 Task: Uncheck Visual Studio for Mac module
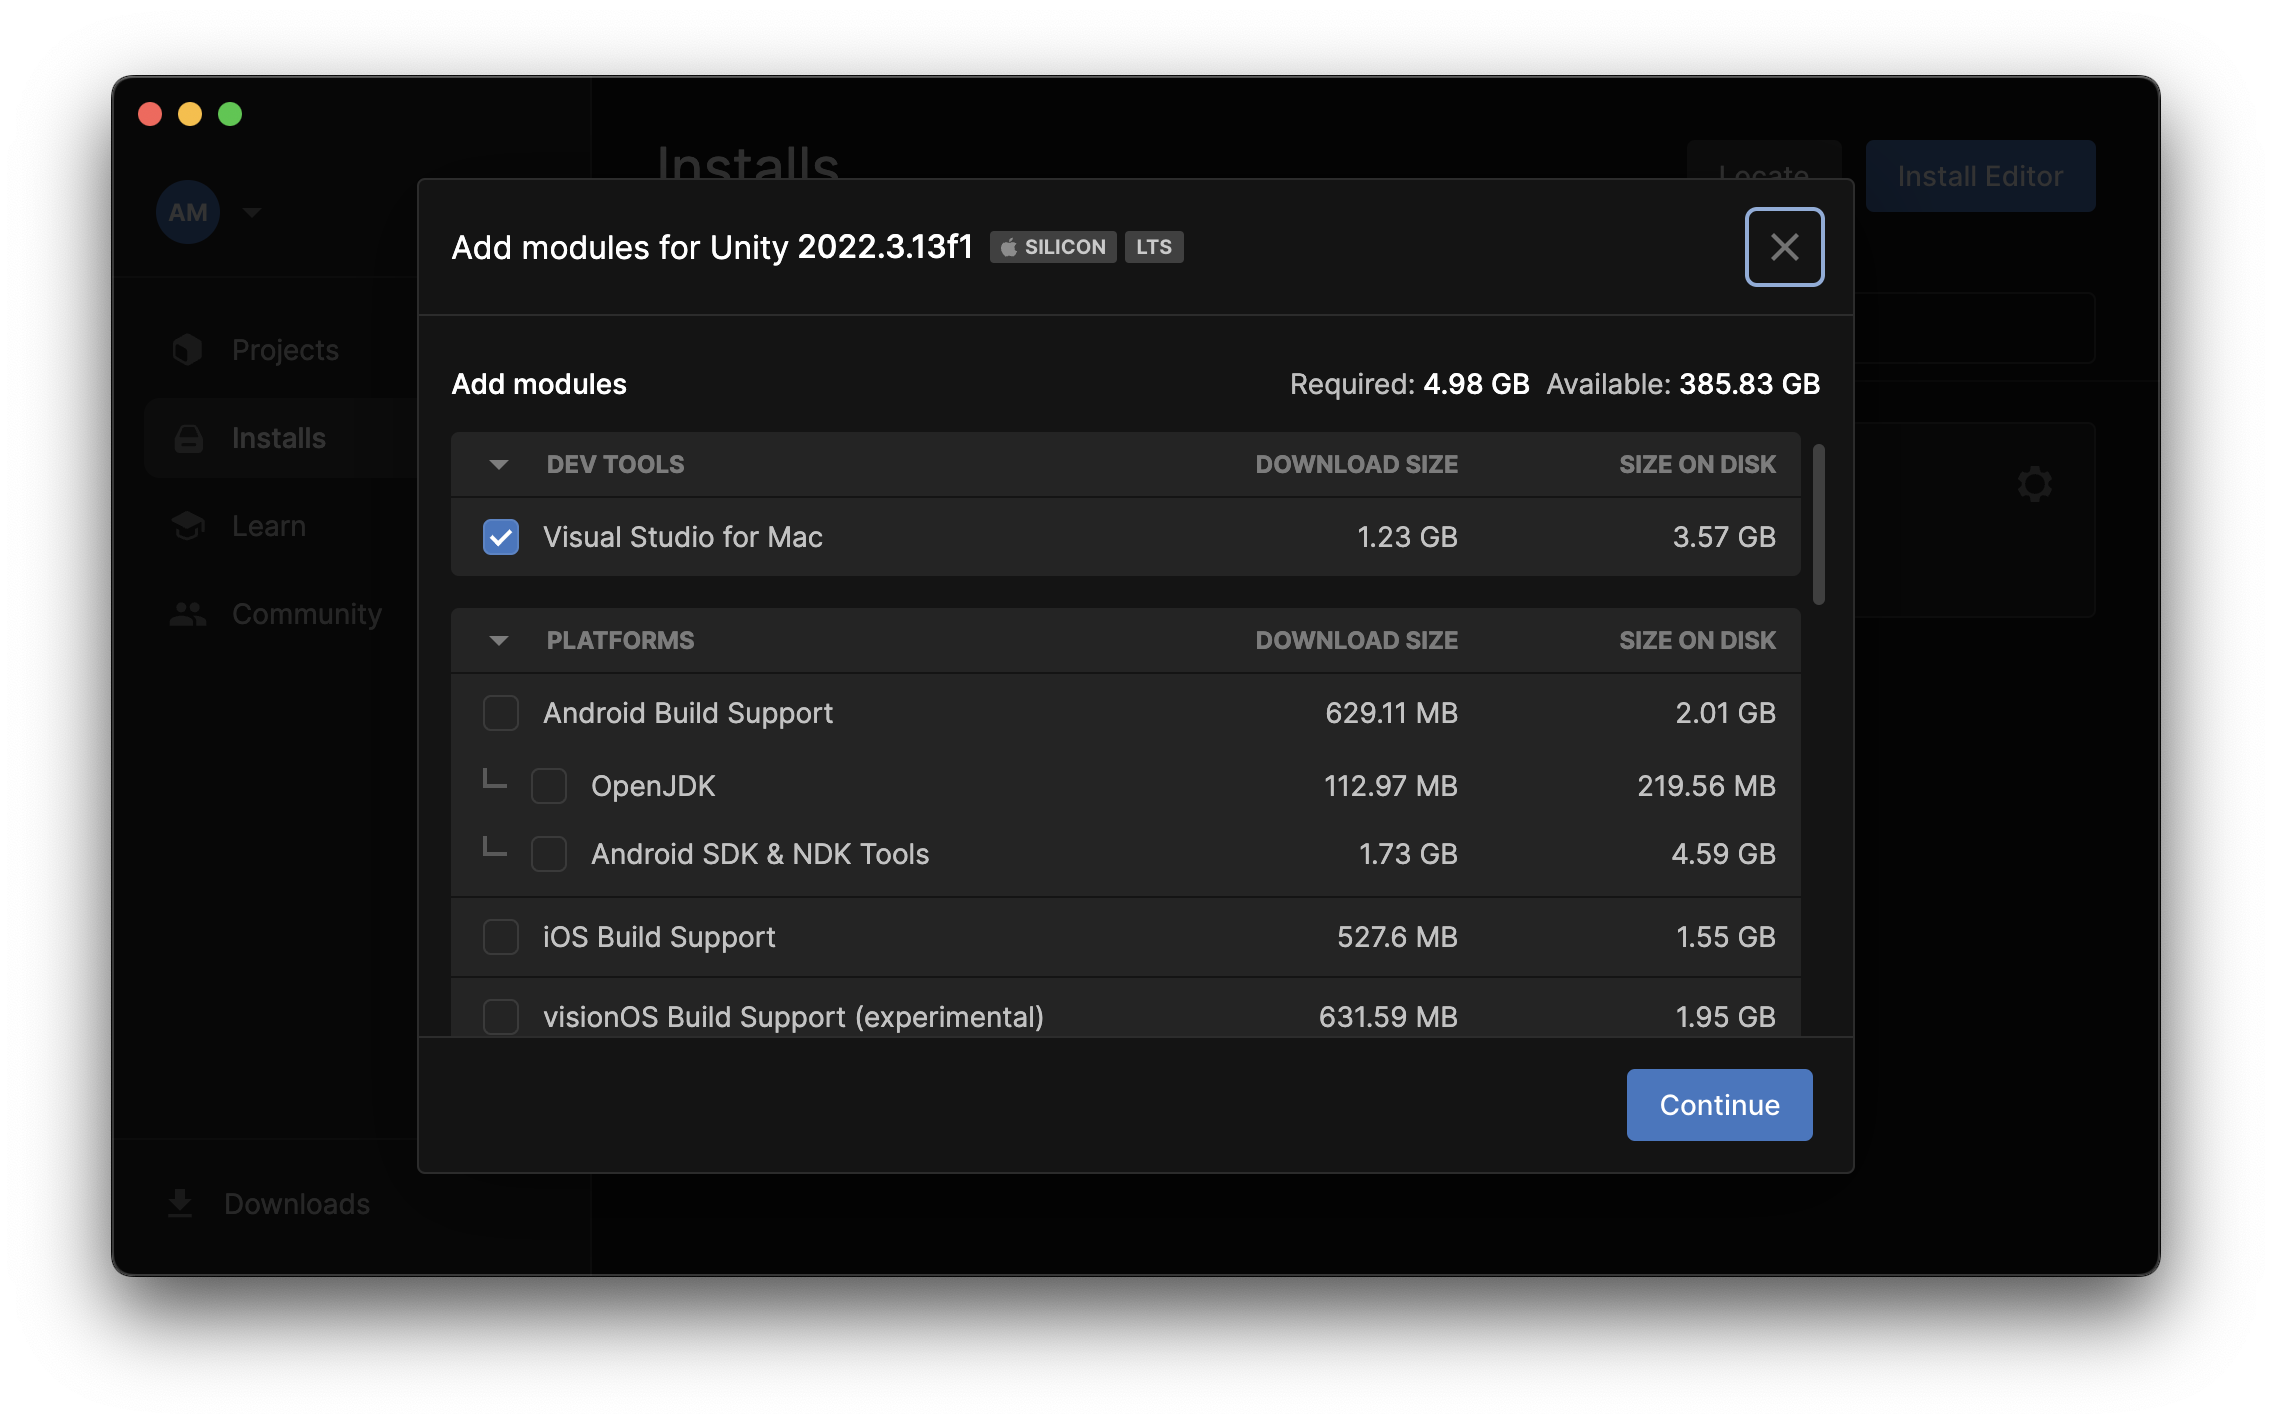tap(501, 537)
